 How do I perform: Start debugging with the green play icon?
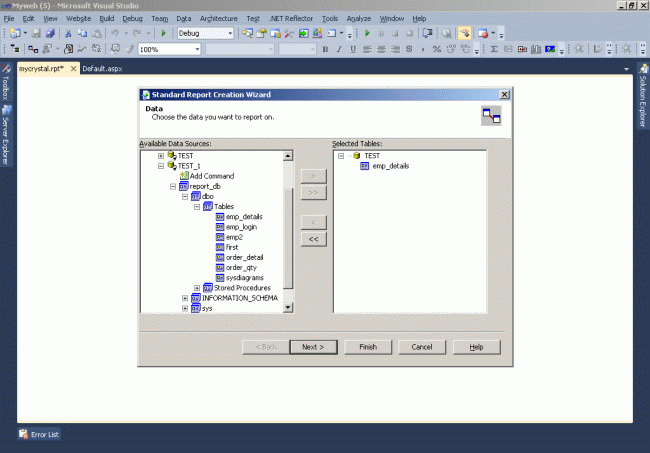click(x=163, y=33)
